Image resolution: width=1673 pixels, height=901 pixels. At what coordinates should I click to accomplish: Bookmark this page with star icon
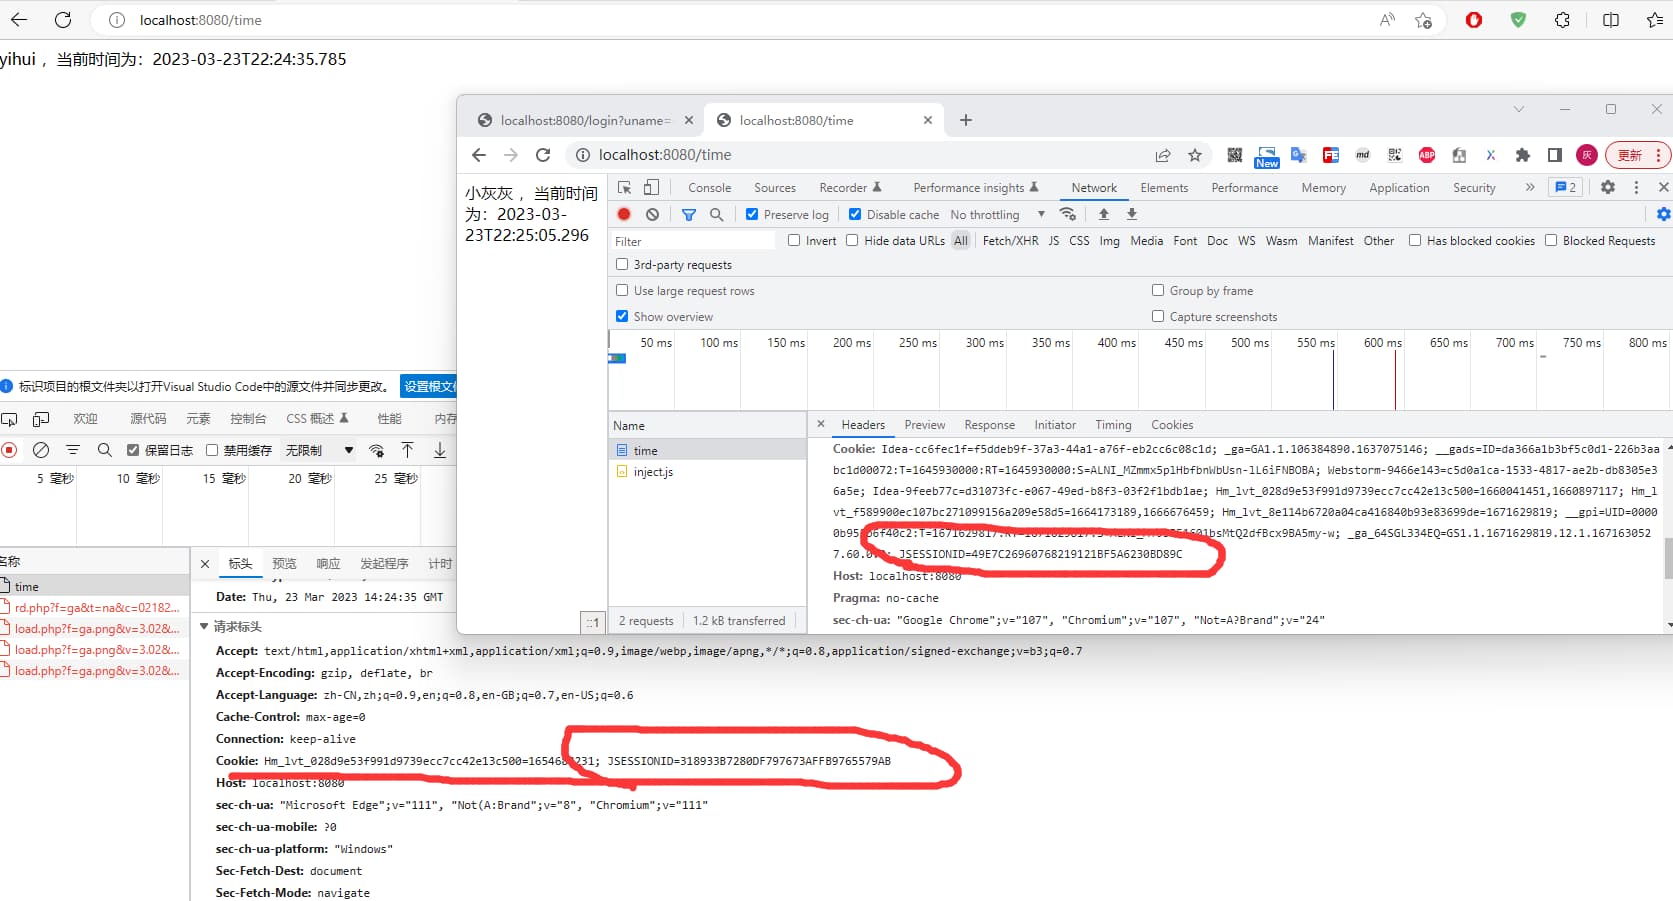point(1194,155)
